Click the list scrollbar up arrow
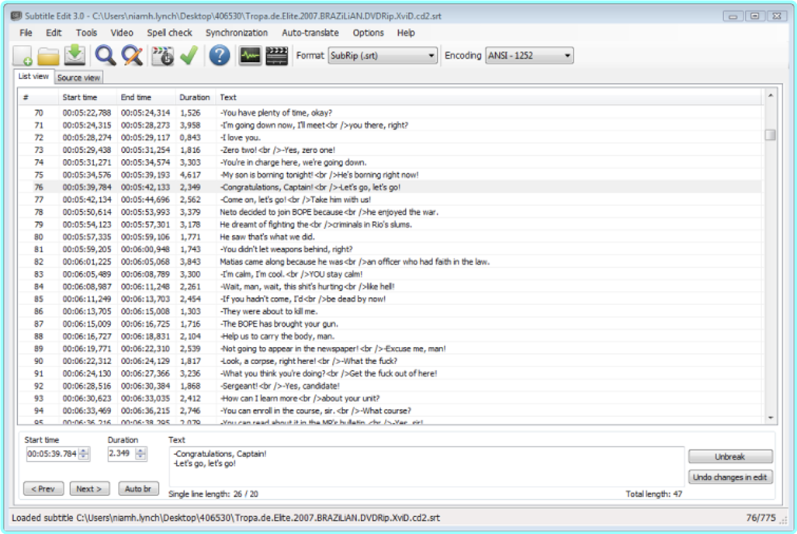The height and width of the screenshot is (534, 797). click(x=770, y=96)
